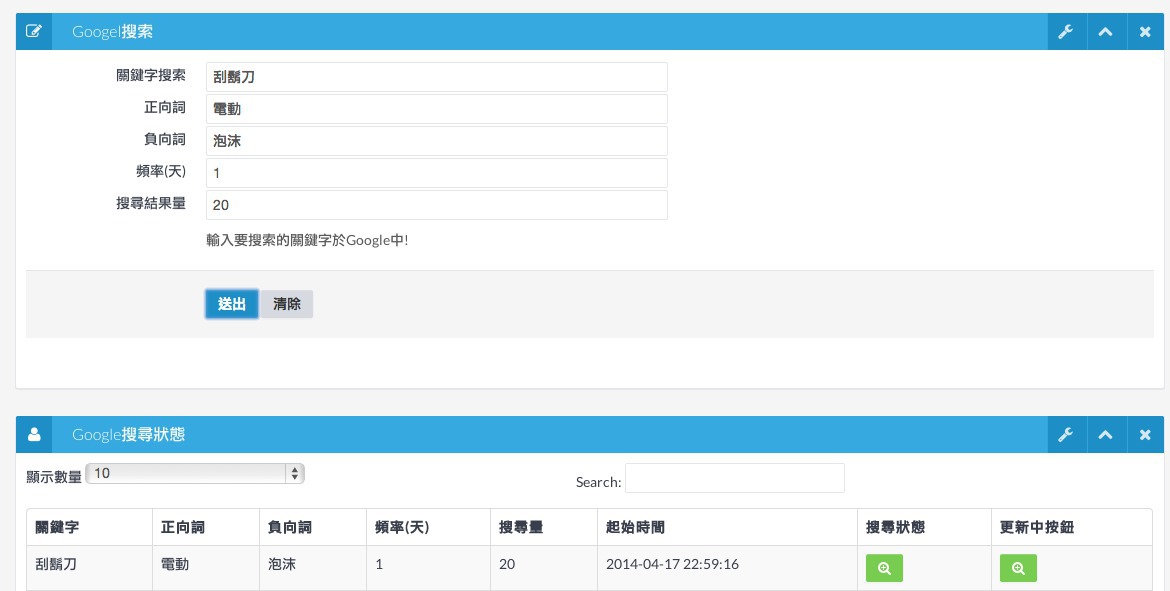The width and height of the screenshot is (1170, 591).
Task: Submit the form with 送出 button
Action: pos(232,304)
